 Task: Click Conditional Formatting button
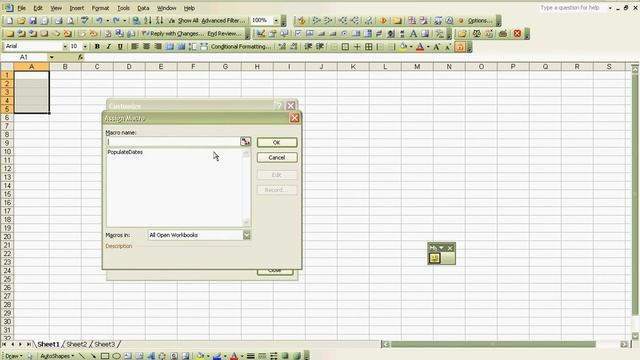240,47
